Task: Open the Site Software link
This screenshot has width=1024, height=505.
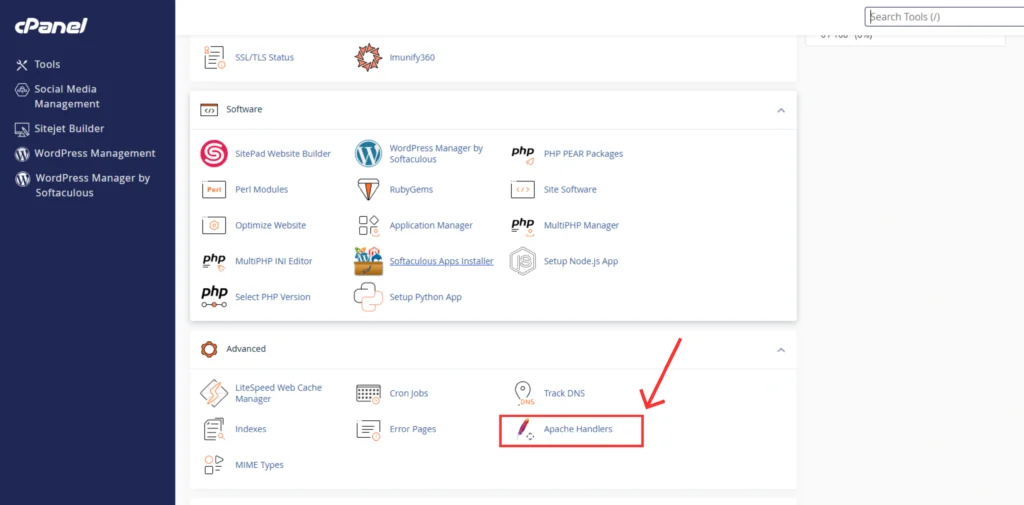Action: point(570,189)
